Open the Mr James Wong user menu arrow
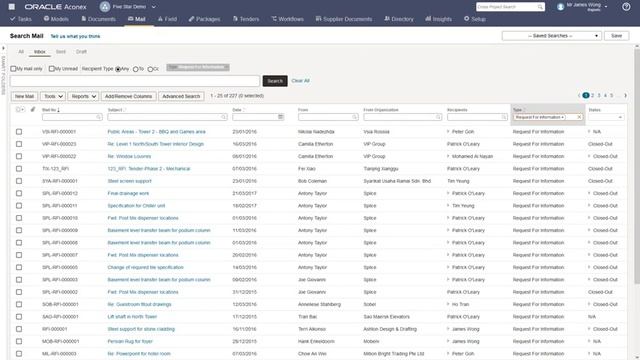640x360 pixels. [x=606, y=7]
